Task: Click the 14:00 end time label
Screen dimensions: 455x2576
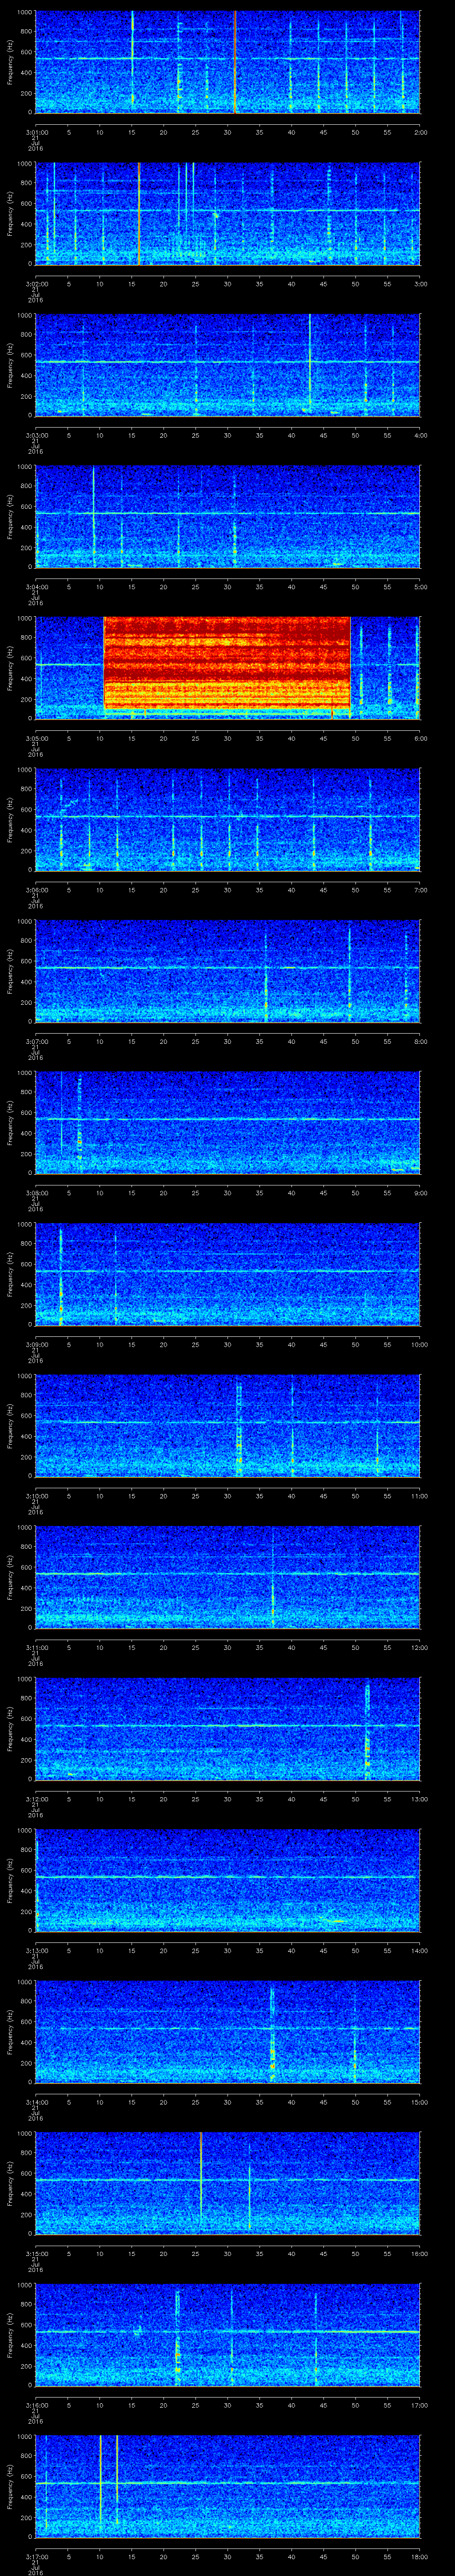Action: point(419,1951)
